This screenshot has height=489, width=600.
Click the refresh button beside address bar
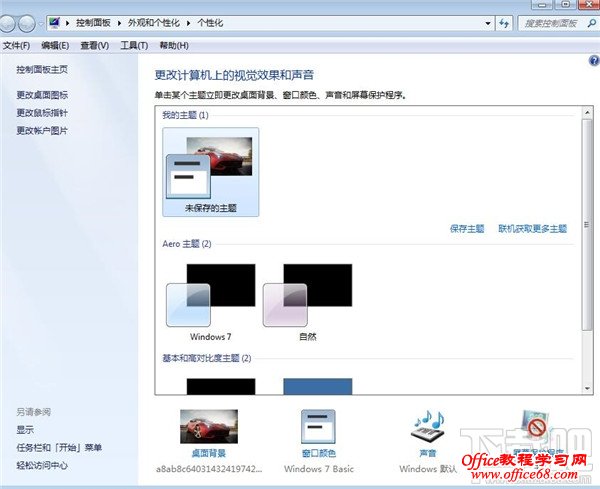[x=504, y=23]
